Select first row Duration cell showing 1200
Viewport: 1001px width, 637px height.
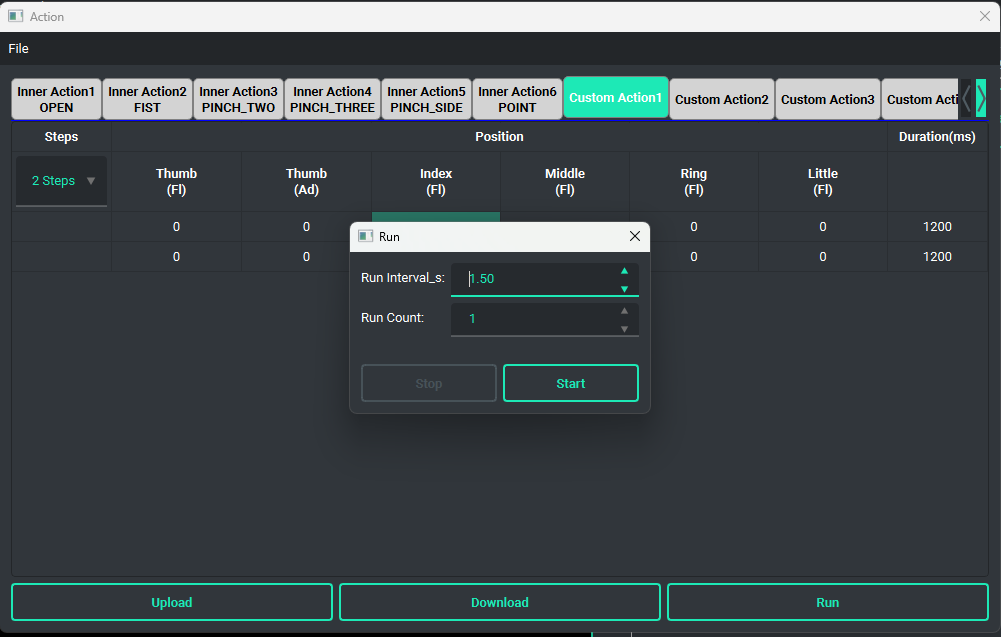pyautogui.click(x=937, y=227)
